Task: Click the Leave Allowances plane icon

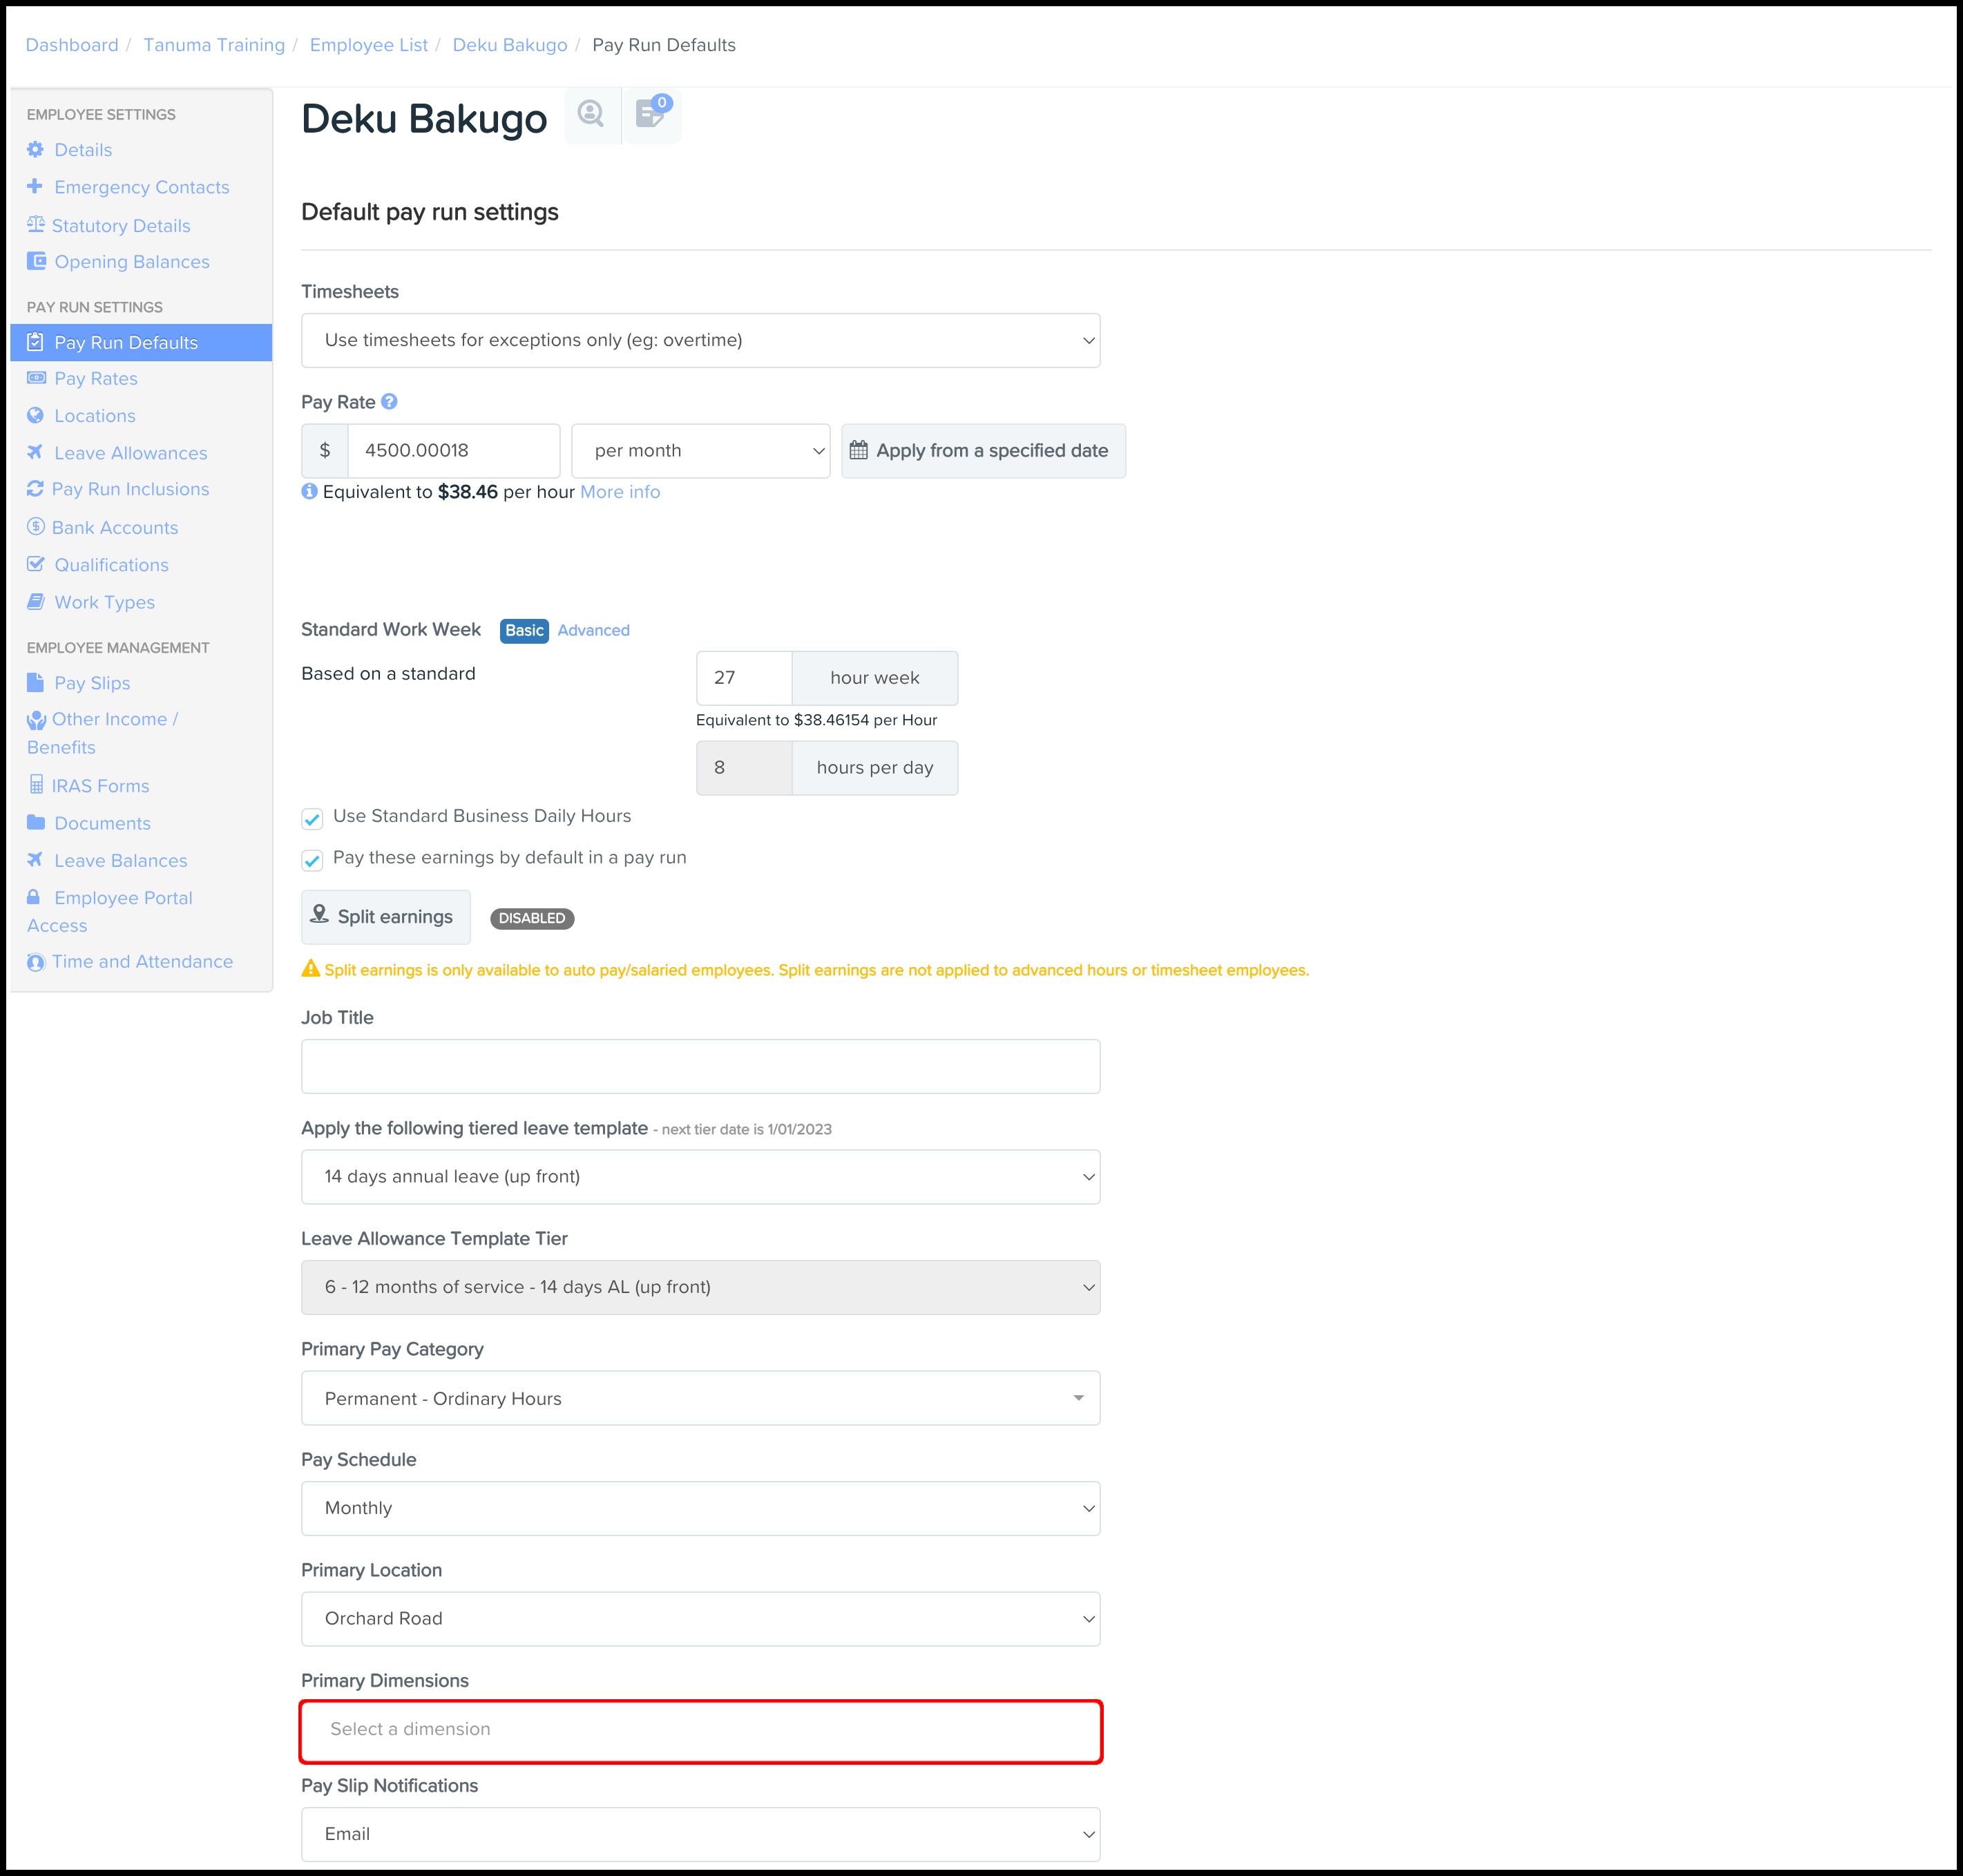Action: 36,453
